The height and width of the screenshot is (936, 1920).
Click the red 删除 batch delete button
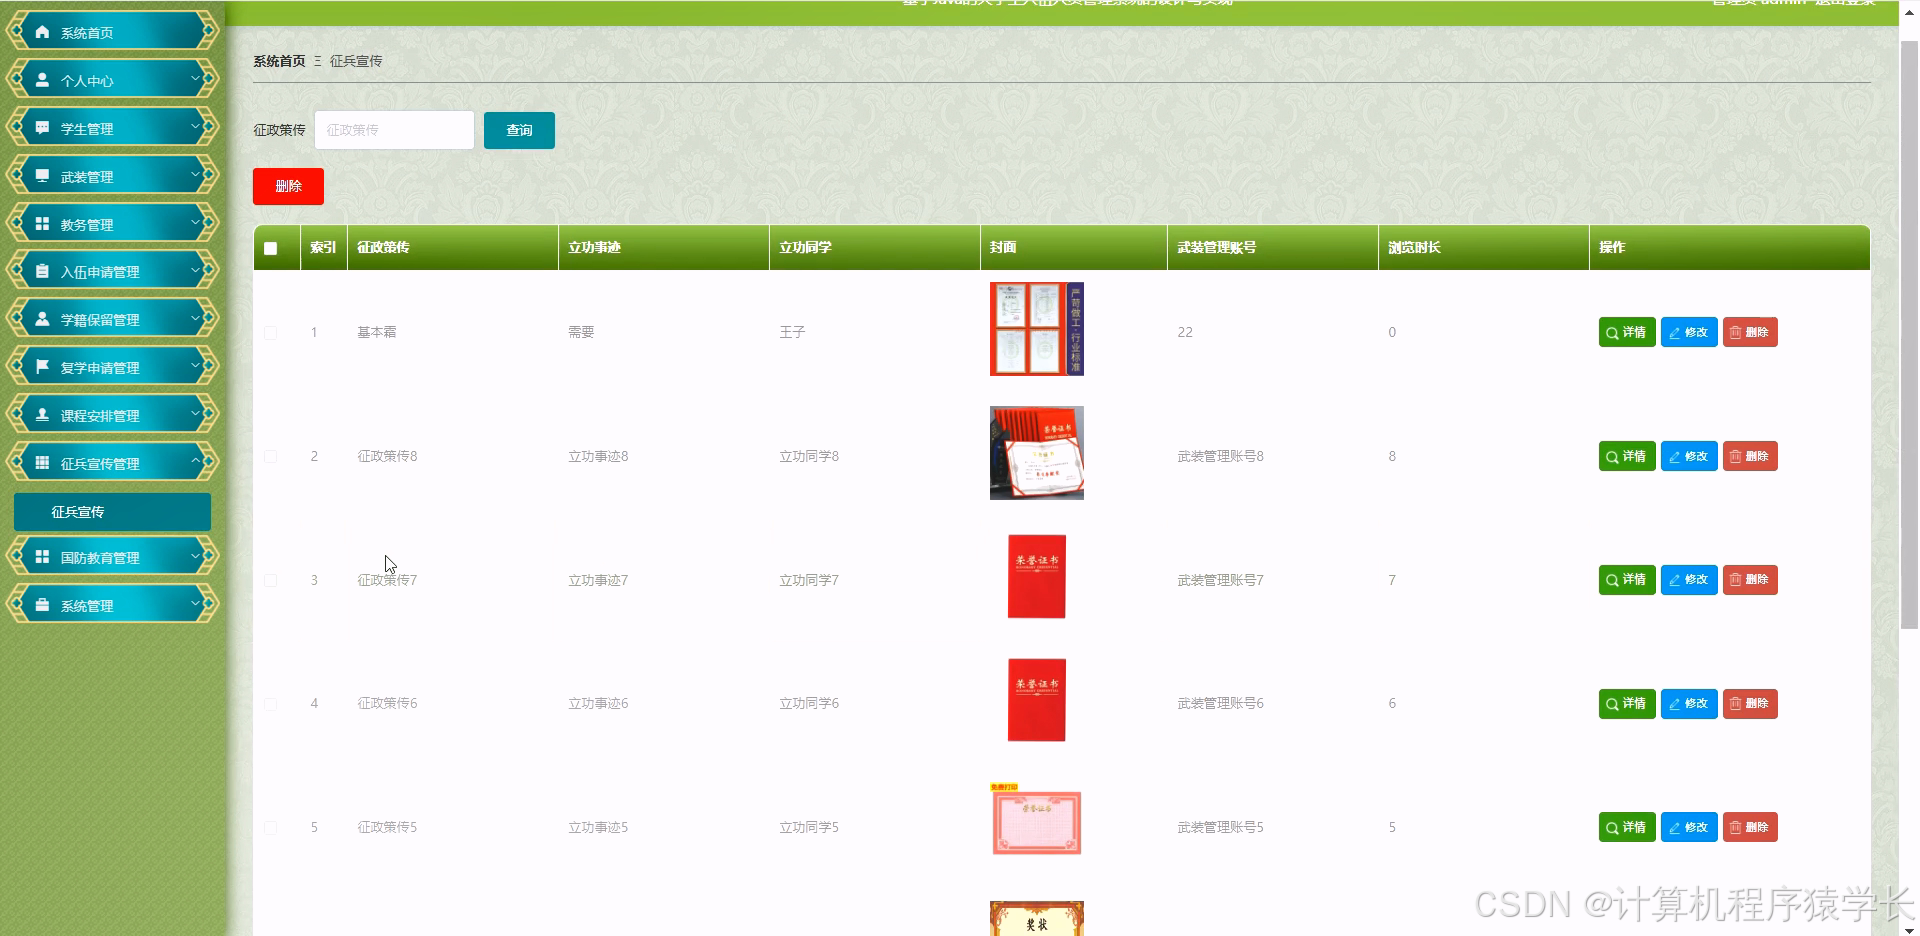click(x=288, y=186)
